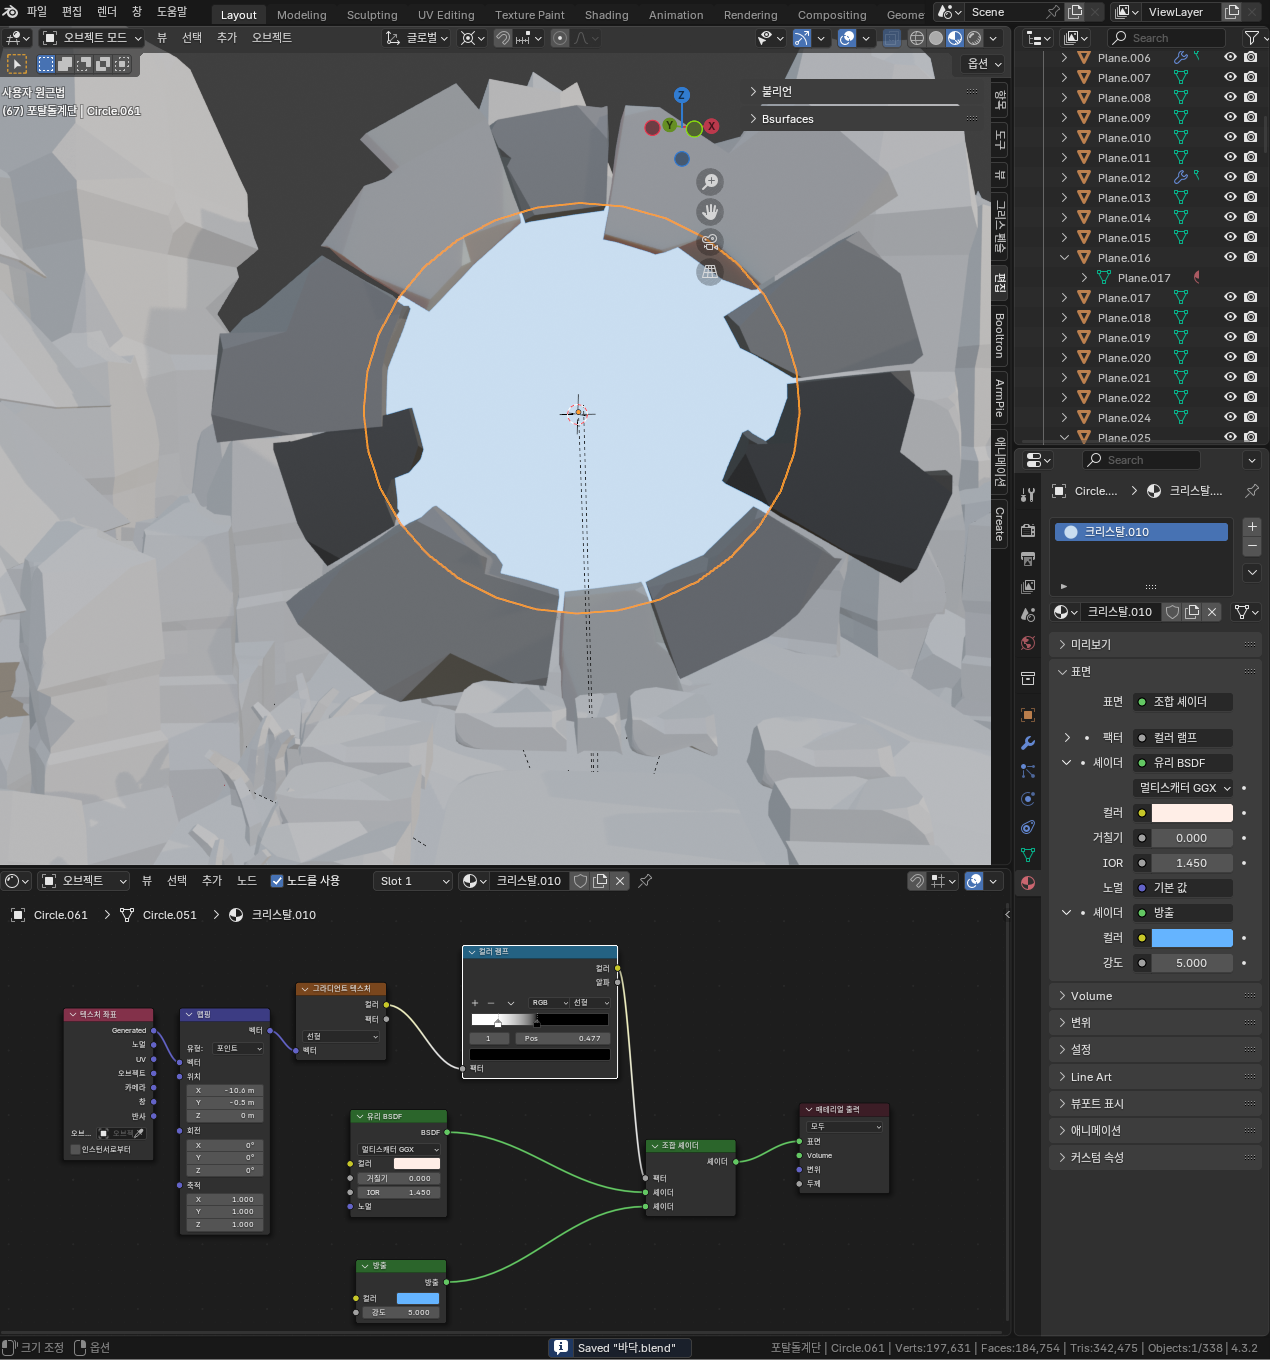Click the viewport pan hand icon
This screenshot has height=1360, width=1270.
click(x=710, y=212)
